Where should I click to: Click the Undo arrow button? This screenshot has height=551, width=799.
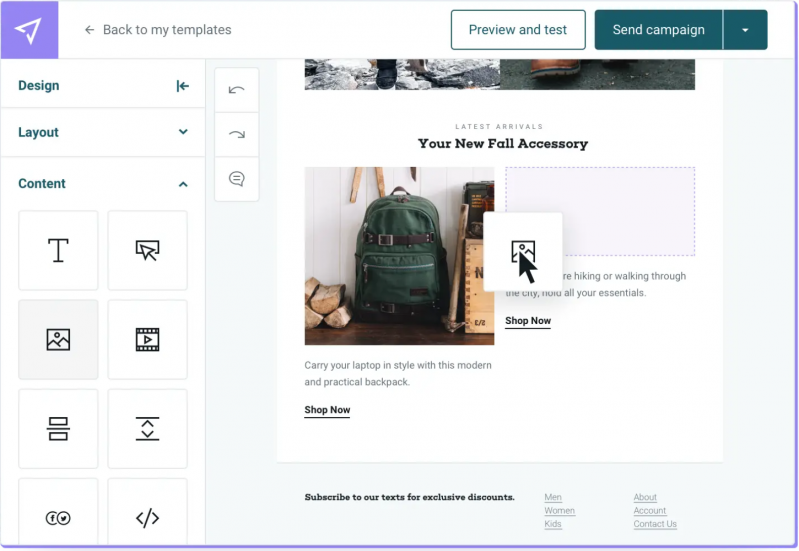(x=237, y=90)
